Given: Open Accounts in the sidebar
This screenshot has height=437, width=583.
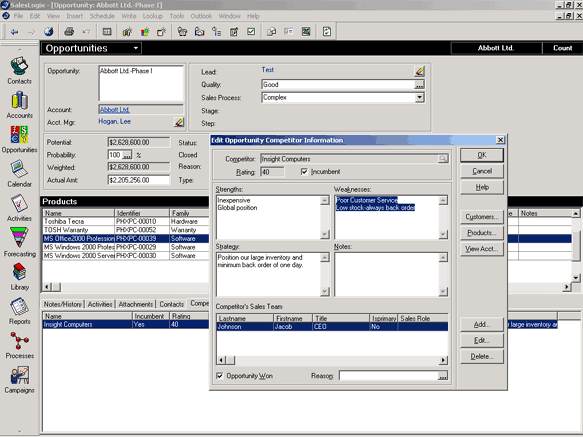Looking at the screenshot, I should [x=19, y=105].
